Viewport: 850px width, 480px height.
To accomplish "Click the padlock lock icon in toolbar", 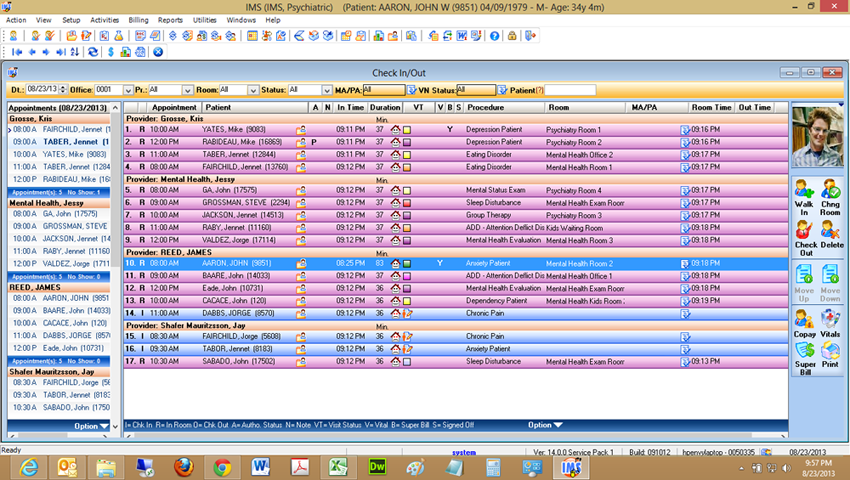I will [x=512, y=36].
